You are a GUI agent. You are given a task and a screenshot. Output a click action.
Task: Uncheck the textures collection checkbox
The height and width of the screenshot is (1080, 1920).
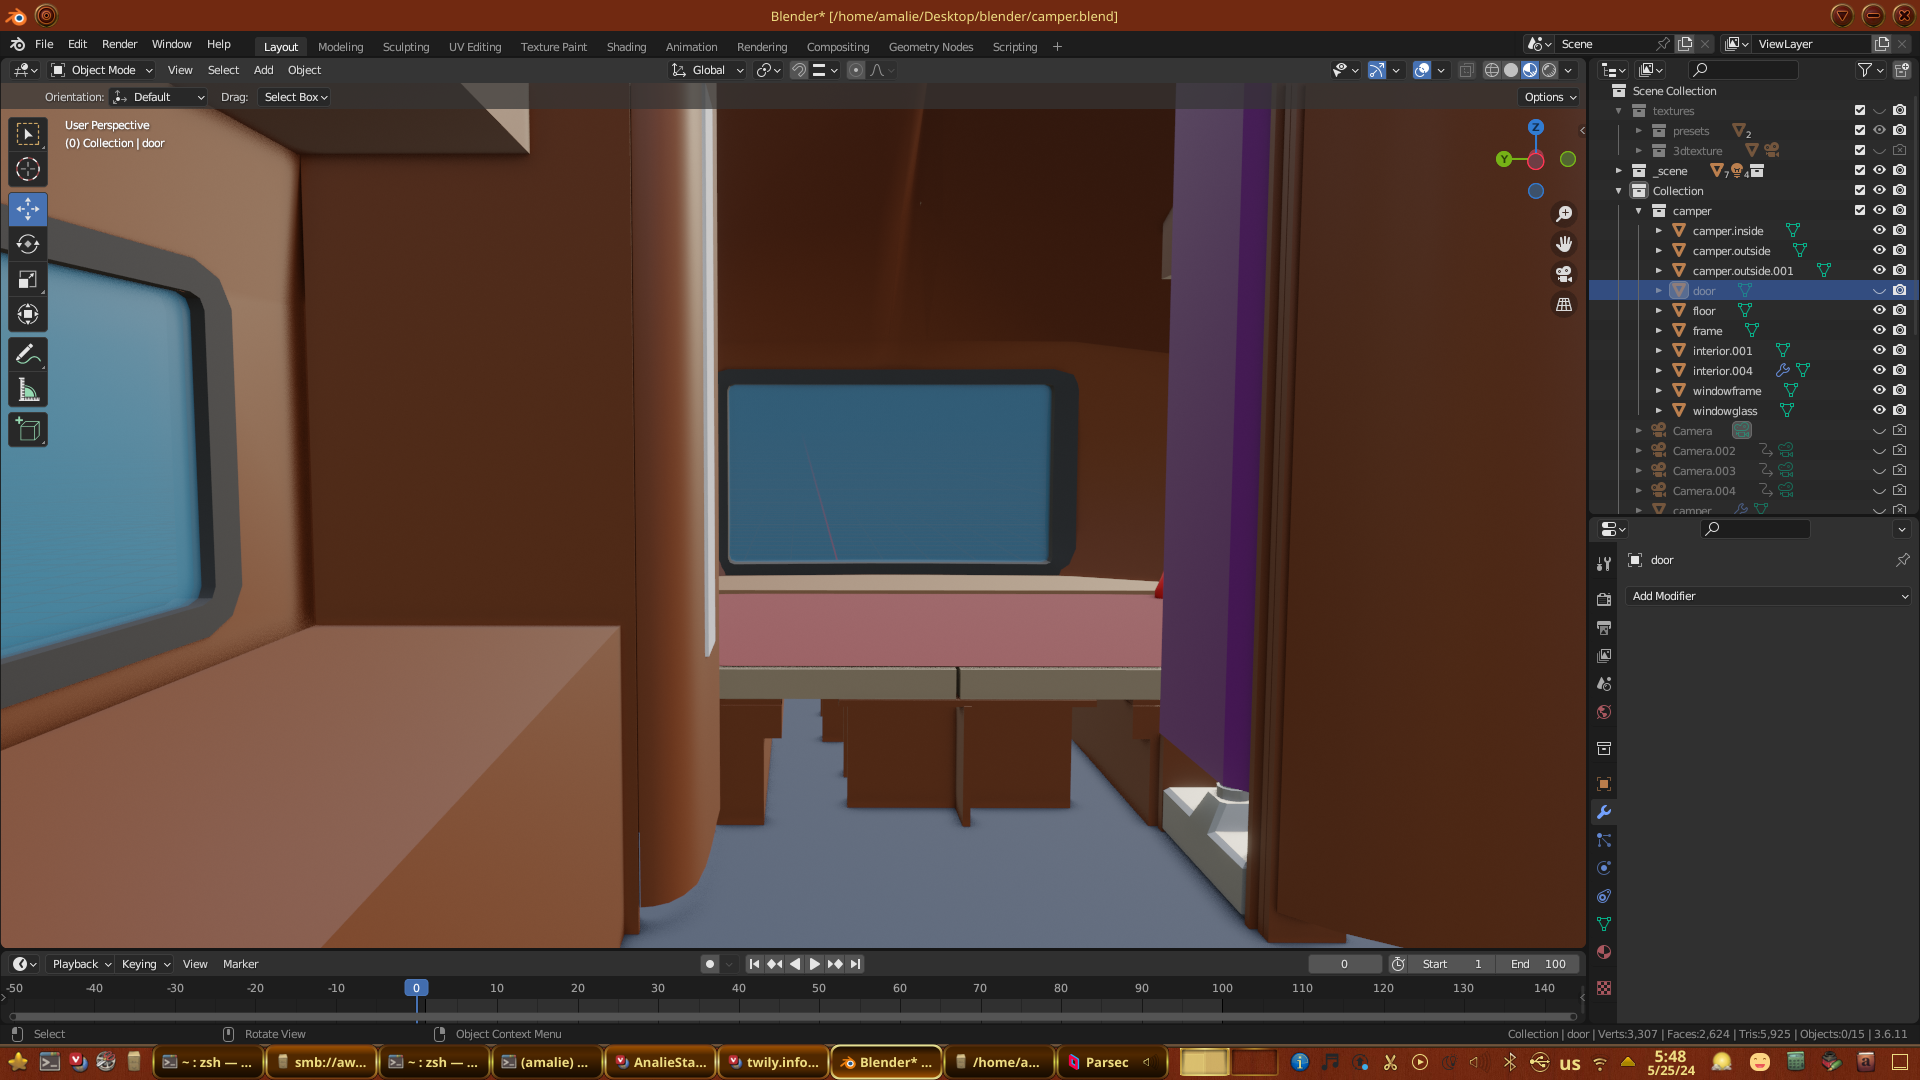(x=1860, y=110)
